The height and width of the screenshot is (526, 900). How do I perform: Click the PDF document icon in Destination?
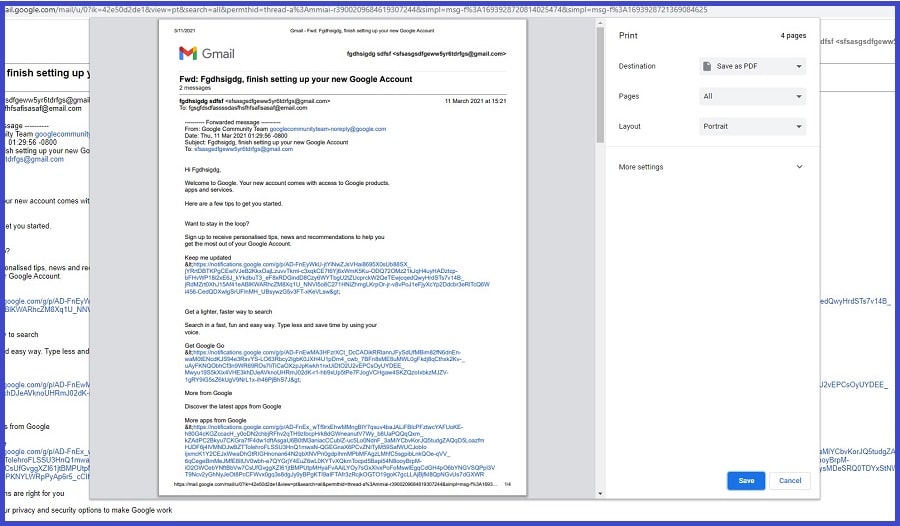pos(707,66)
